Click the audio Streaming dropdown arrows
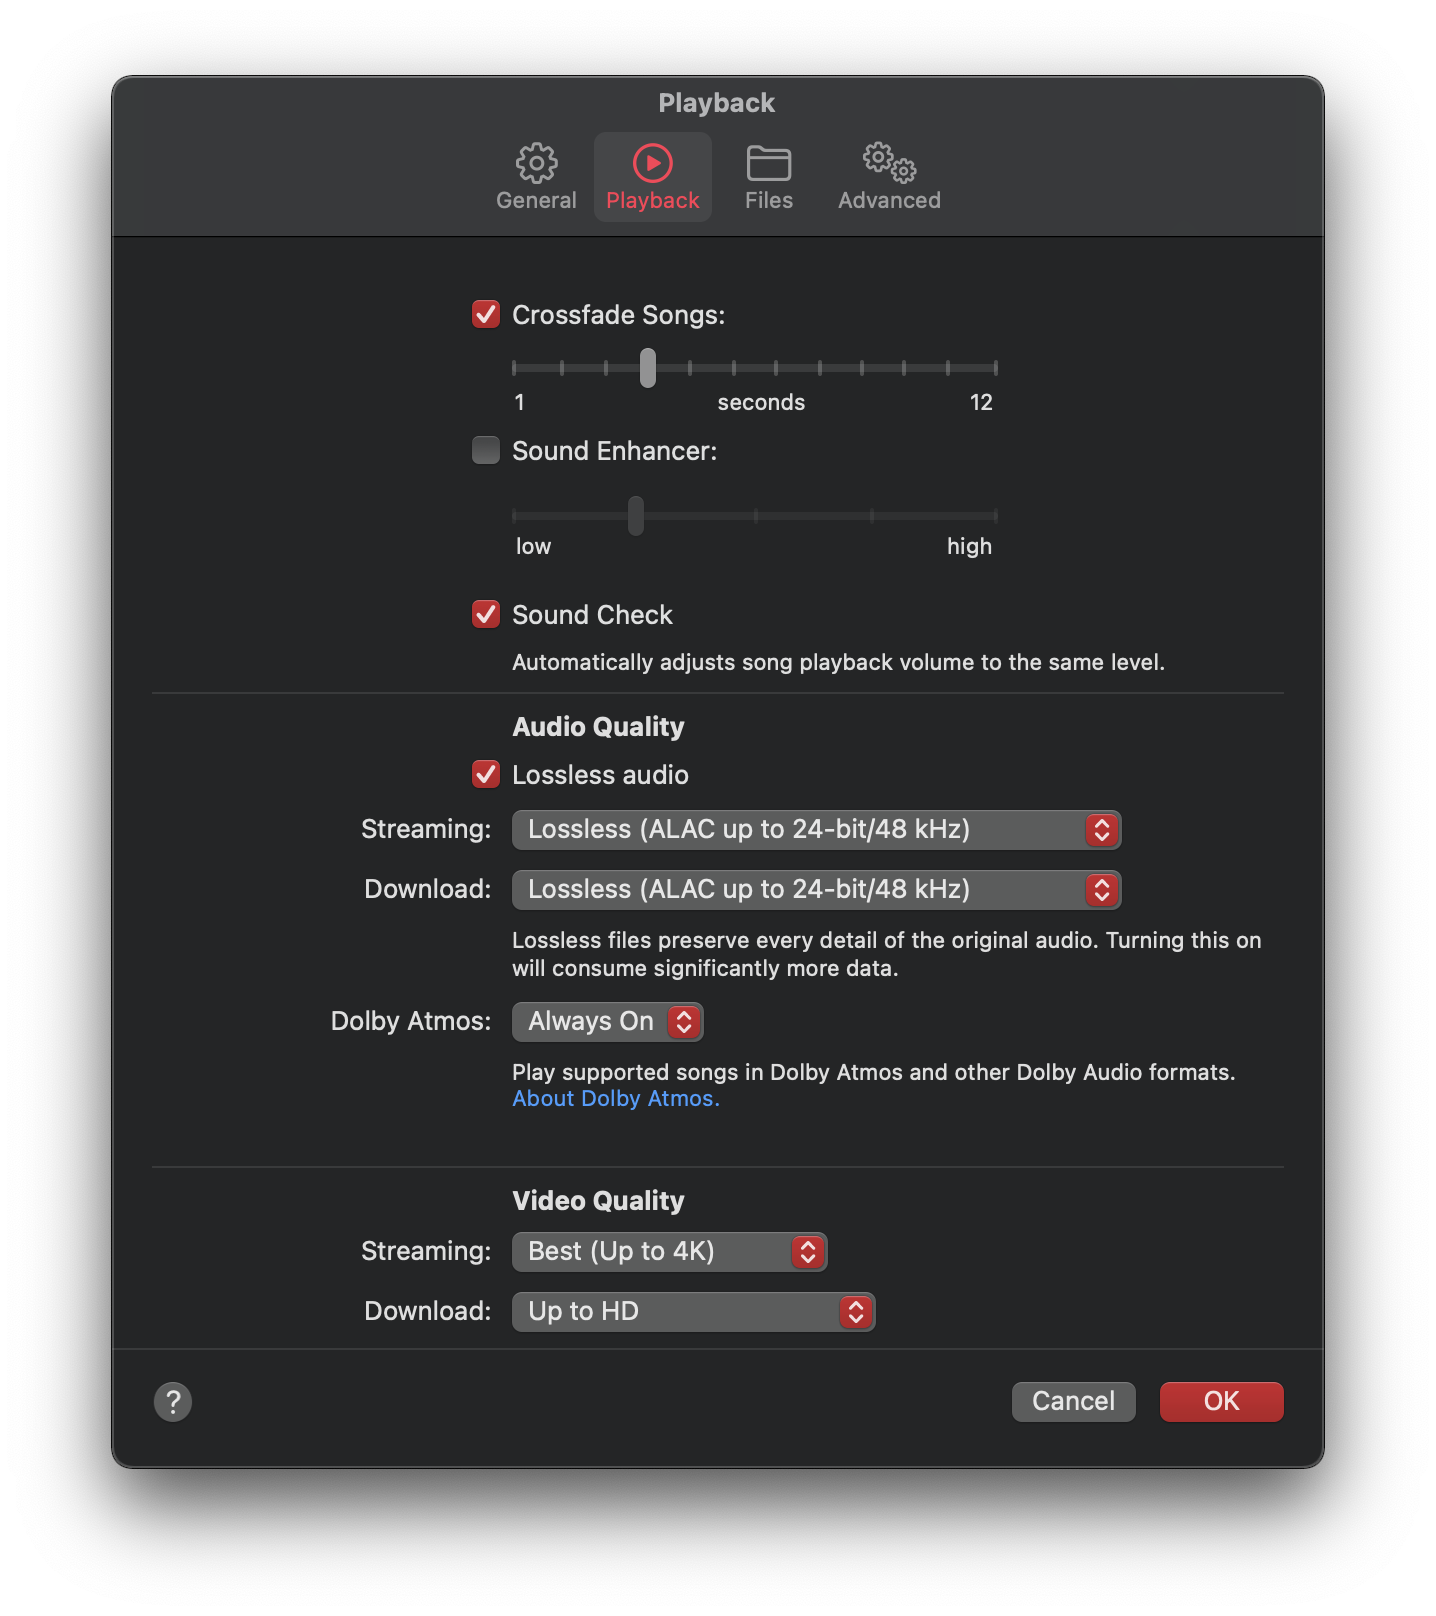The width and height of the screenshot is (1436, 1616). 1102,830
